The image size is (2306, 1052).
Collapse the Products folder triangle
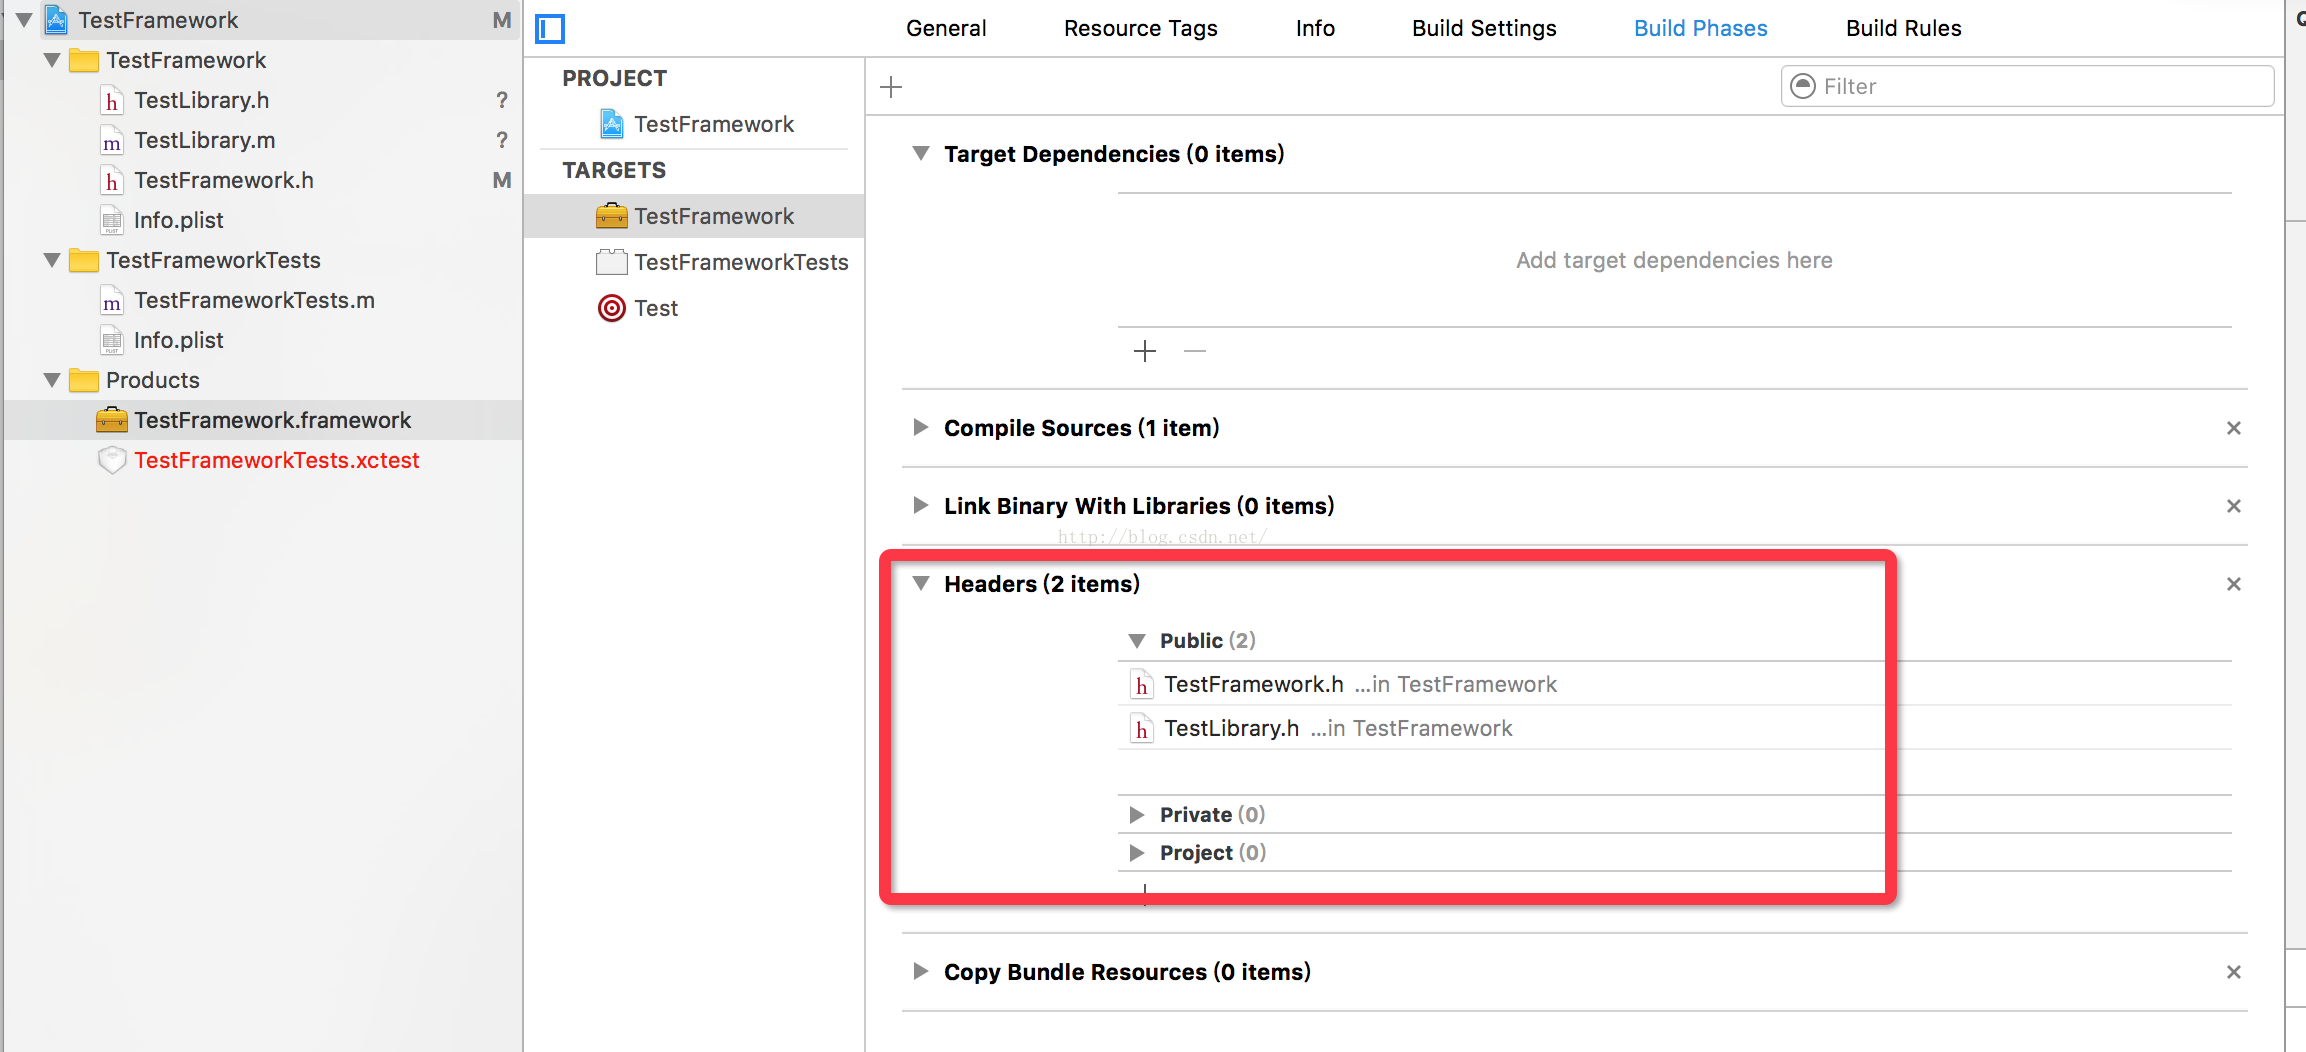point(52,380)
